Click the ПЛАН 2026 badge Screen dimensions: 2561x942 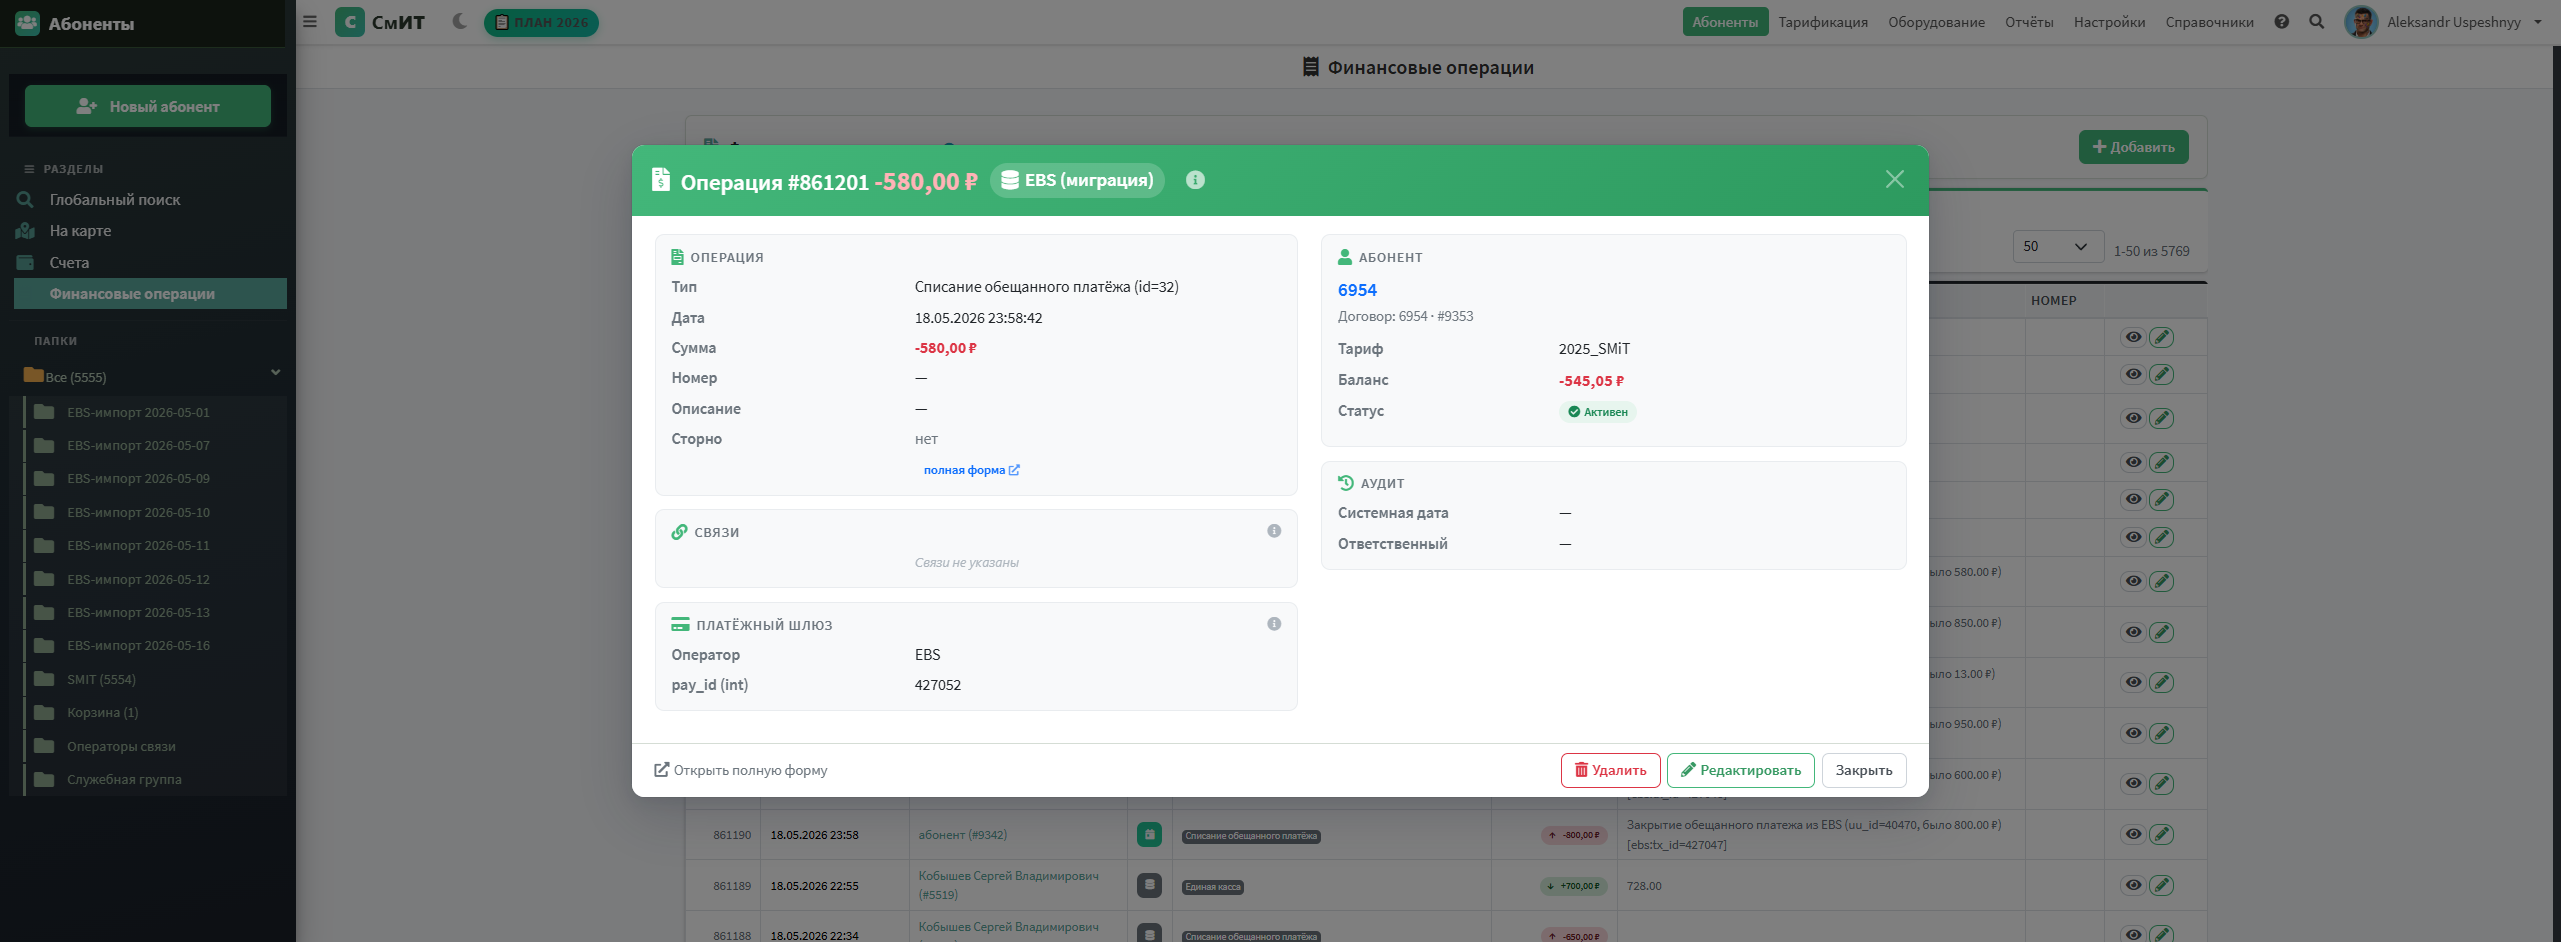click(541, 22)
